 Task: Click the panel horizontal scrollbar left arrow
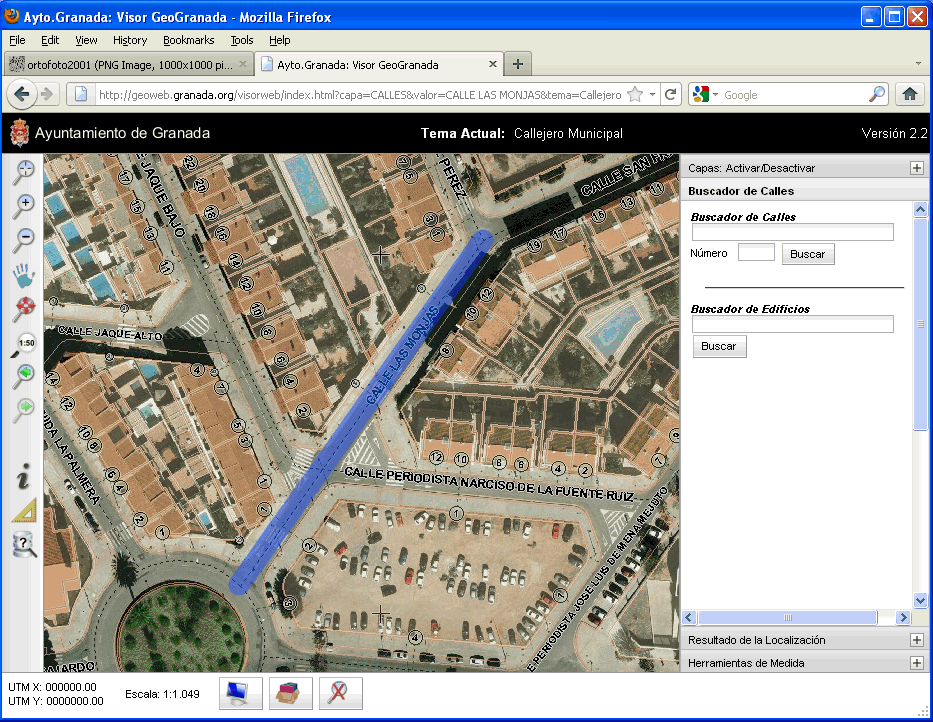point(690,617)
